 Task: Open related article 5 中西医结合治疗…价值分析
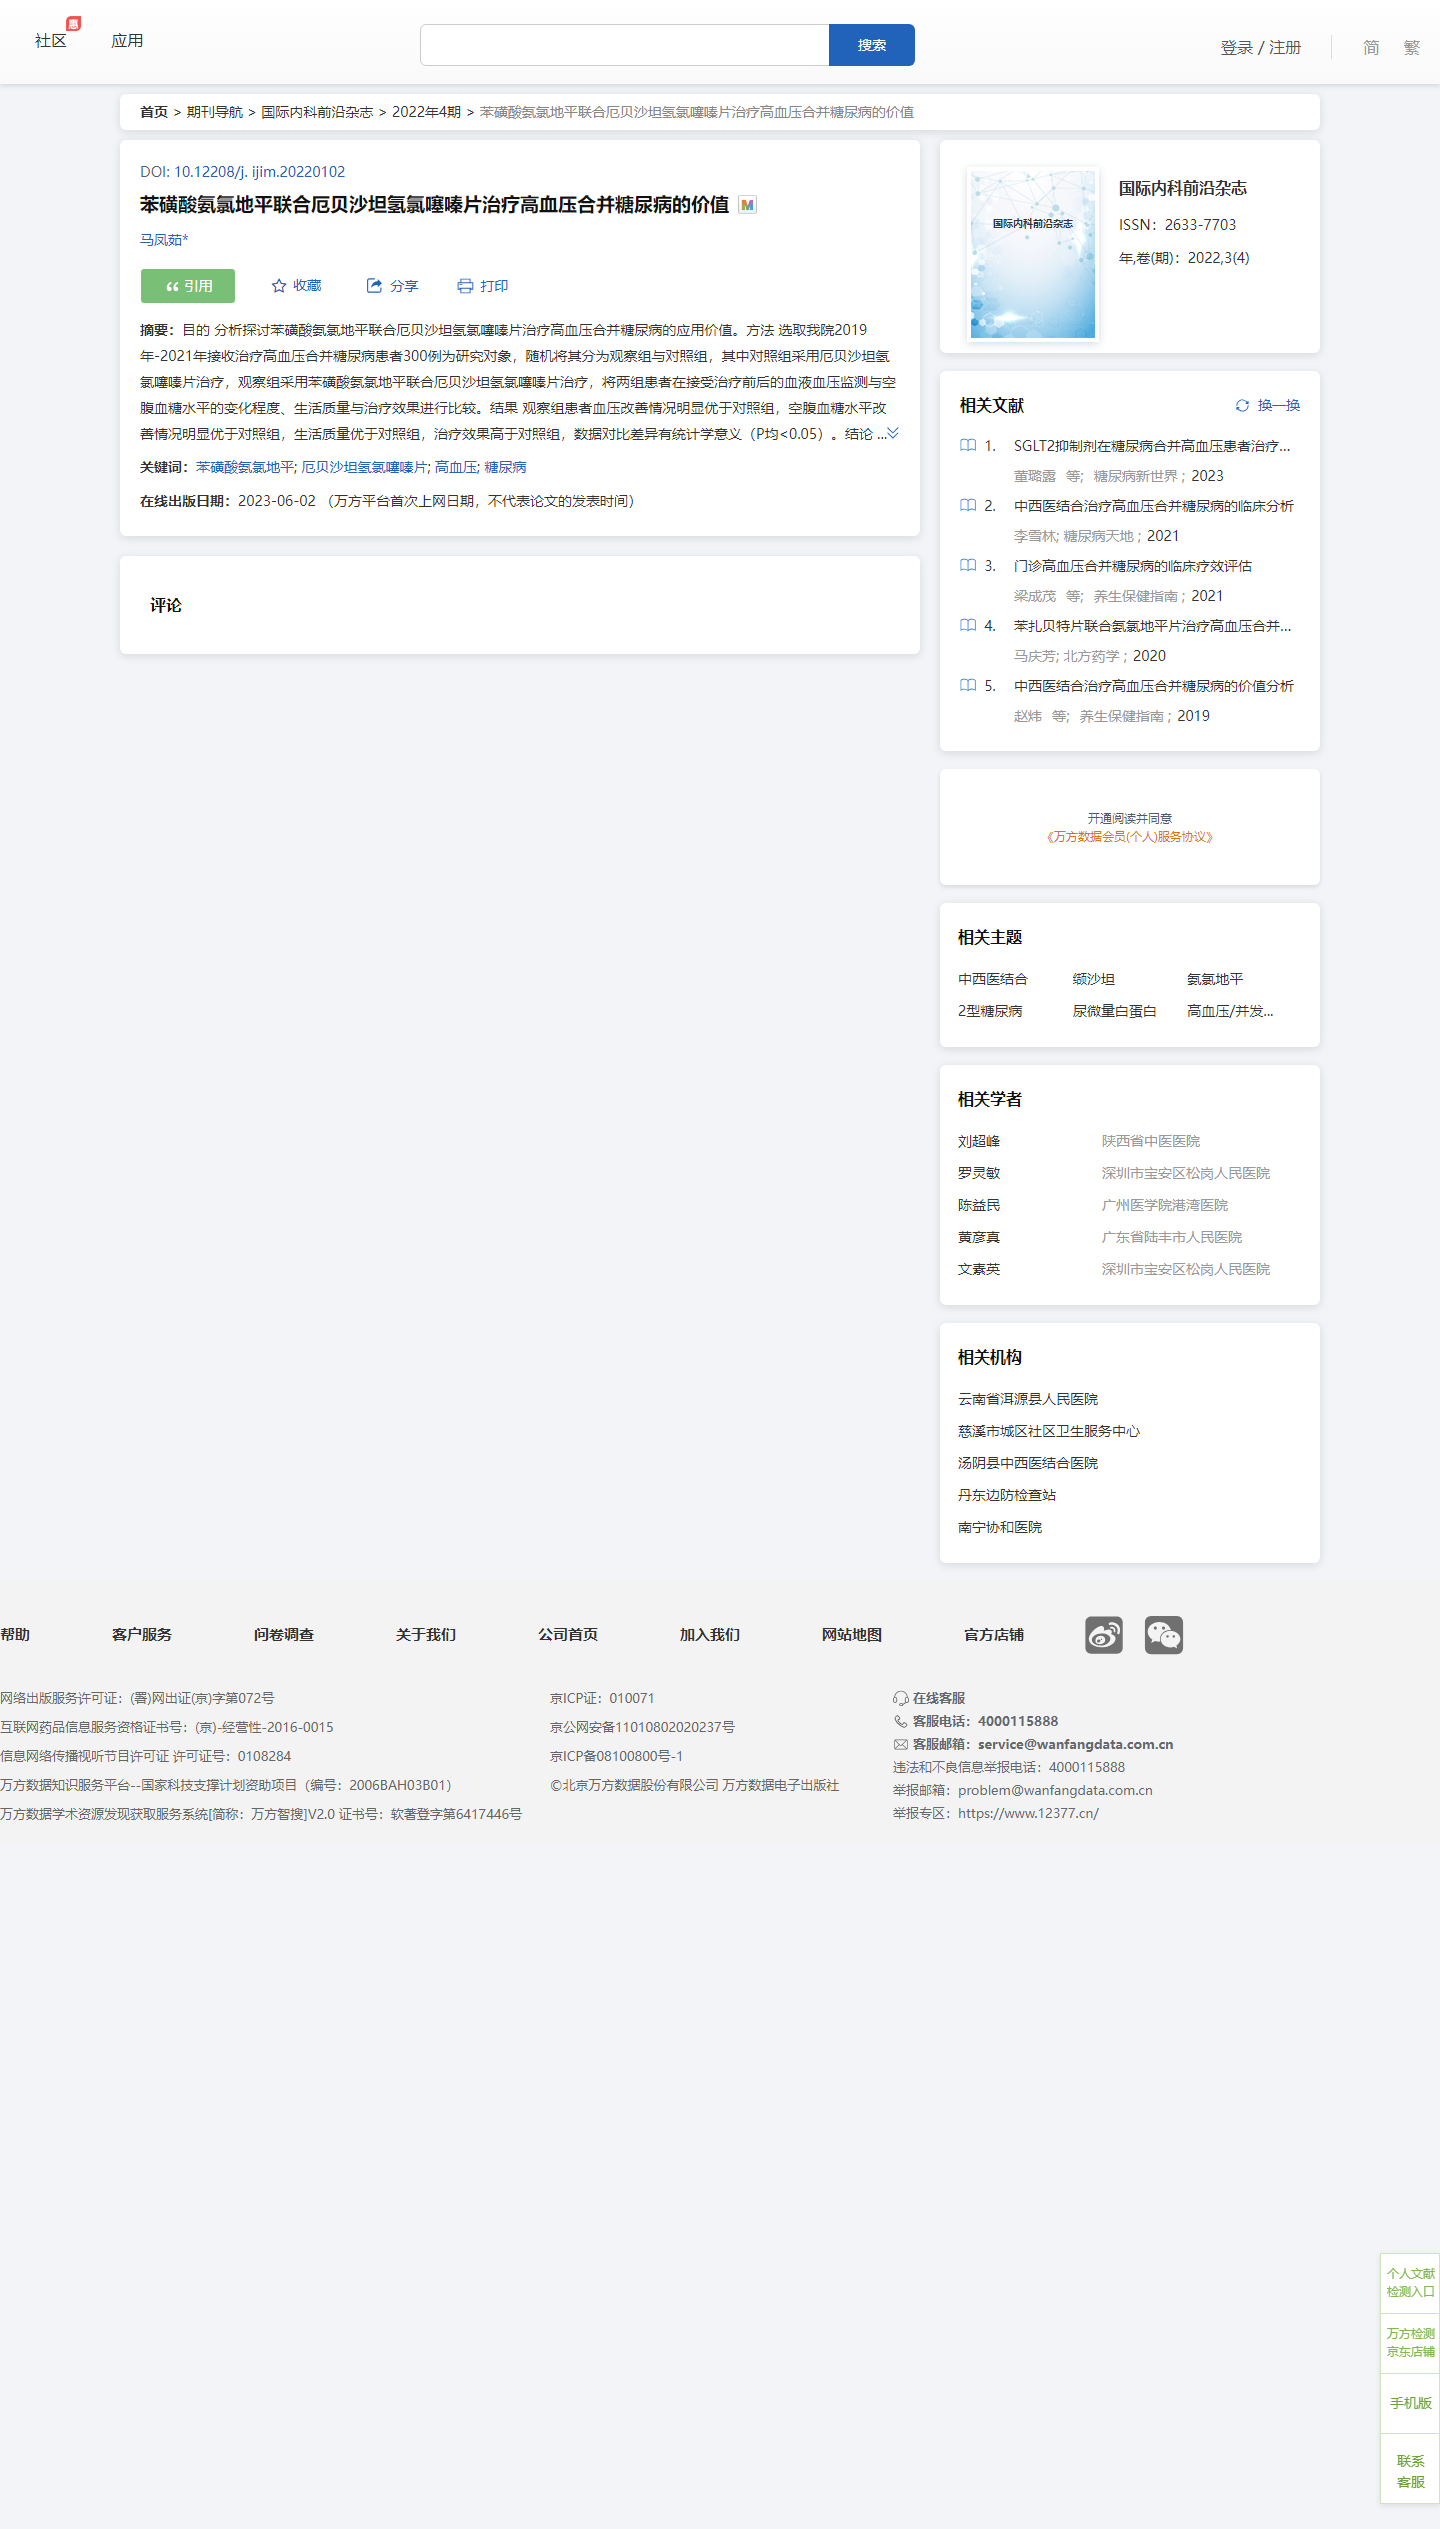[1153, 686]
